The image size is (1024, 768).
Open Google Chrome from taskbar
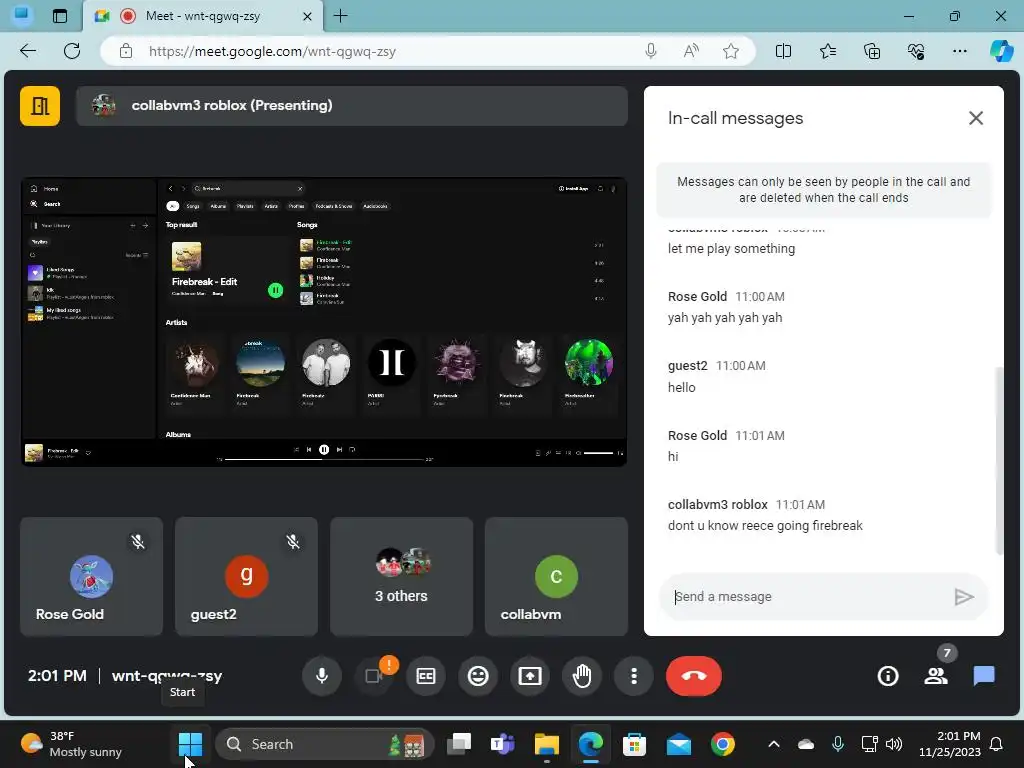pos(722,744)
